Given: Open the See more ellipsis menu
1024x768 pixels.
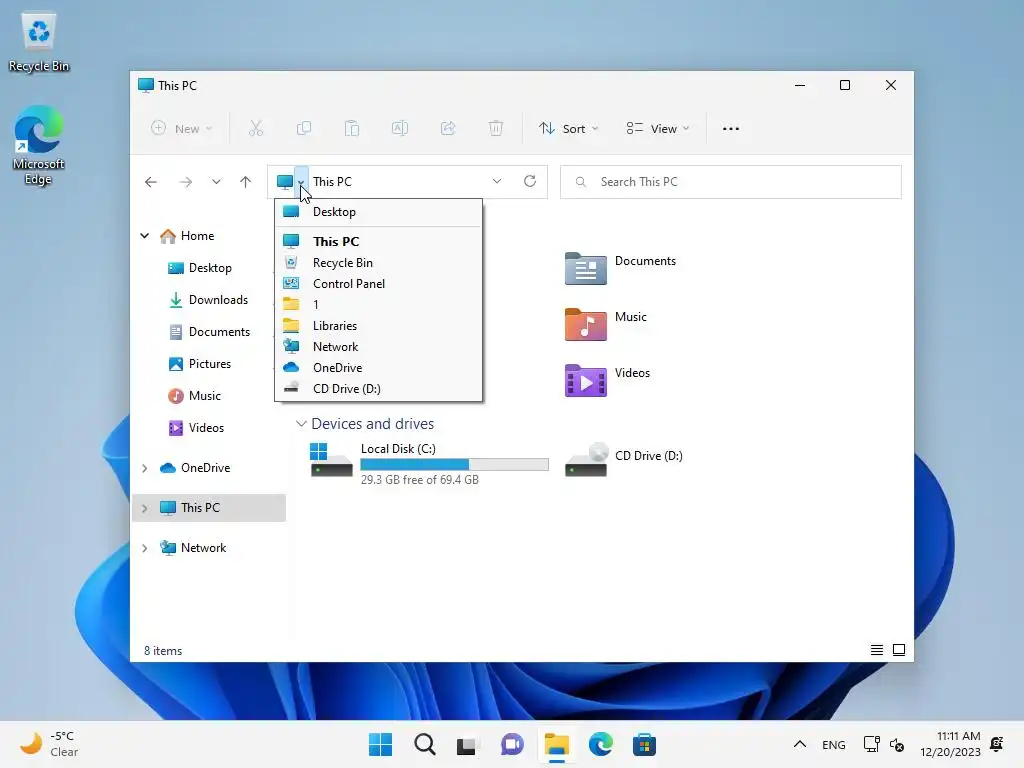Looking at the screenshot, I should point(731,129).
